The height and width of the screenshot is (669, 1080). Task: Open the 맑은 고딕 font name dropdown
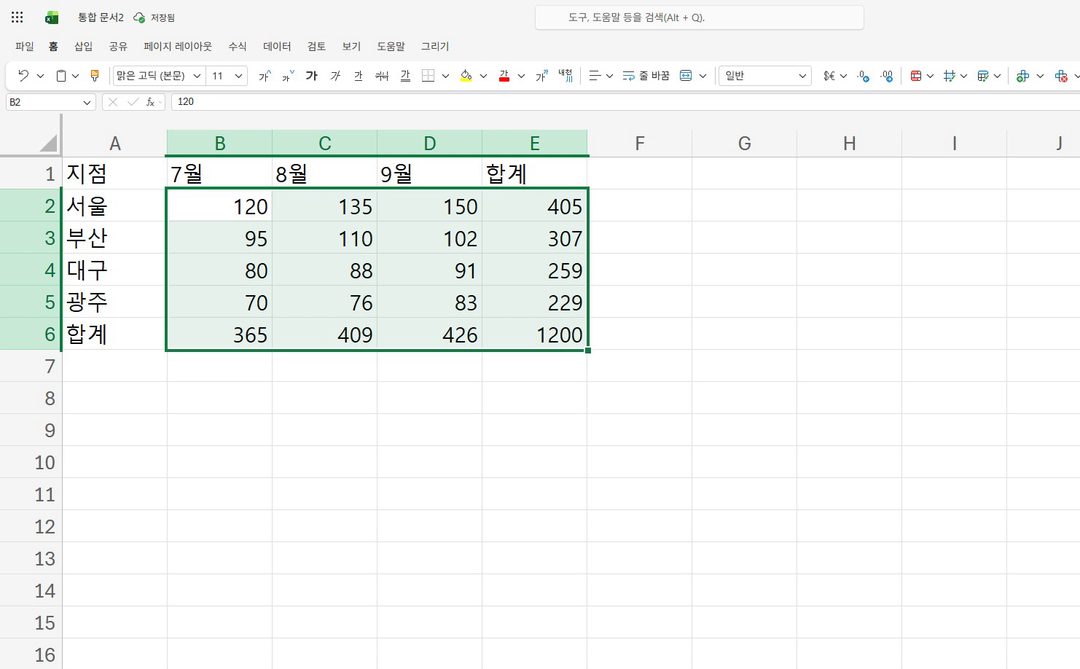(x=196, y=76)
